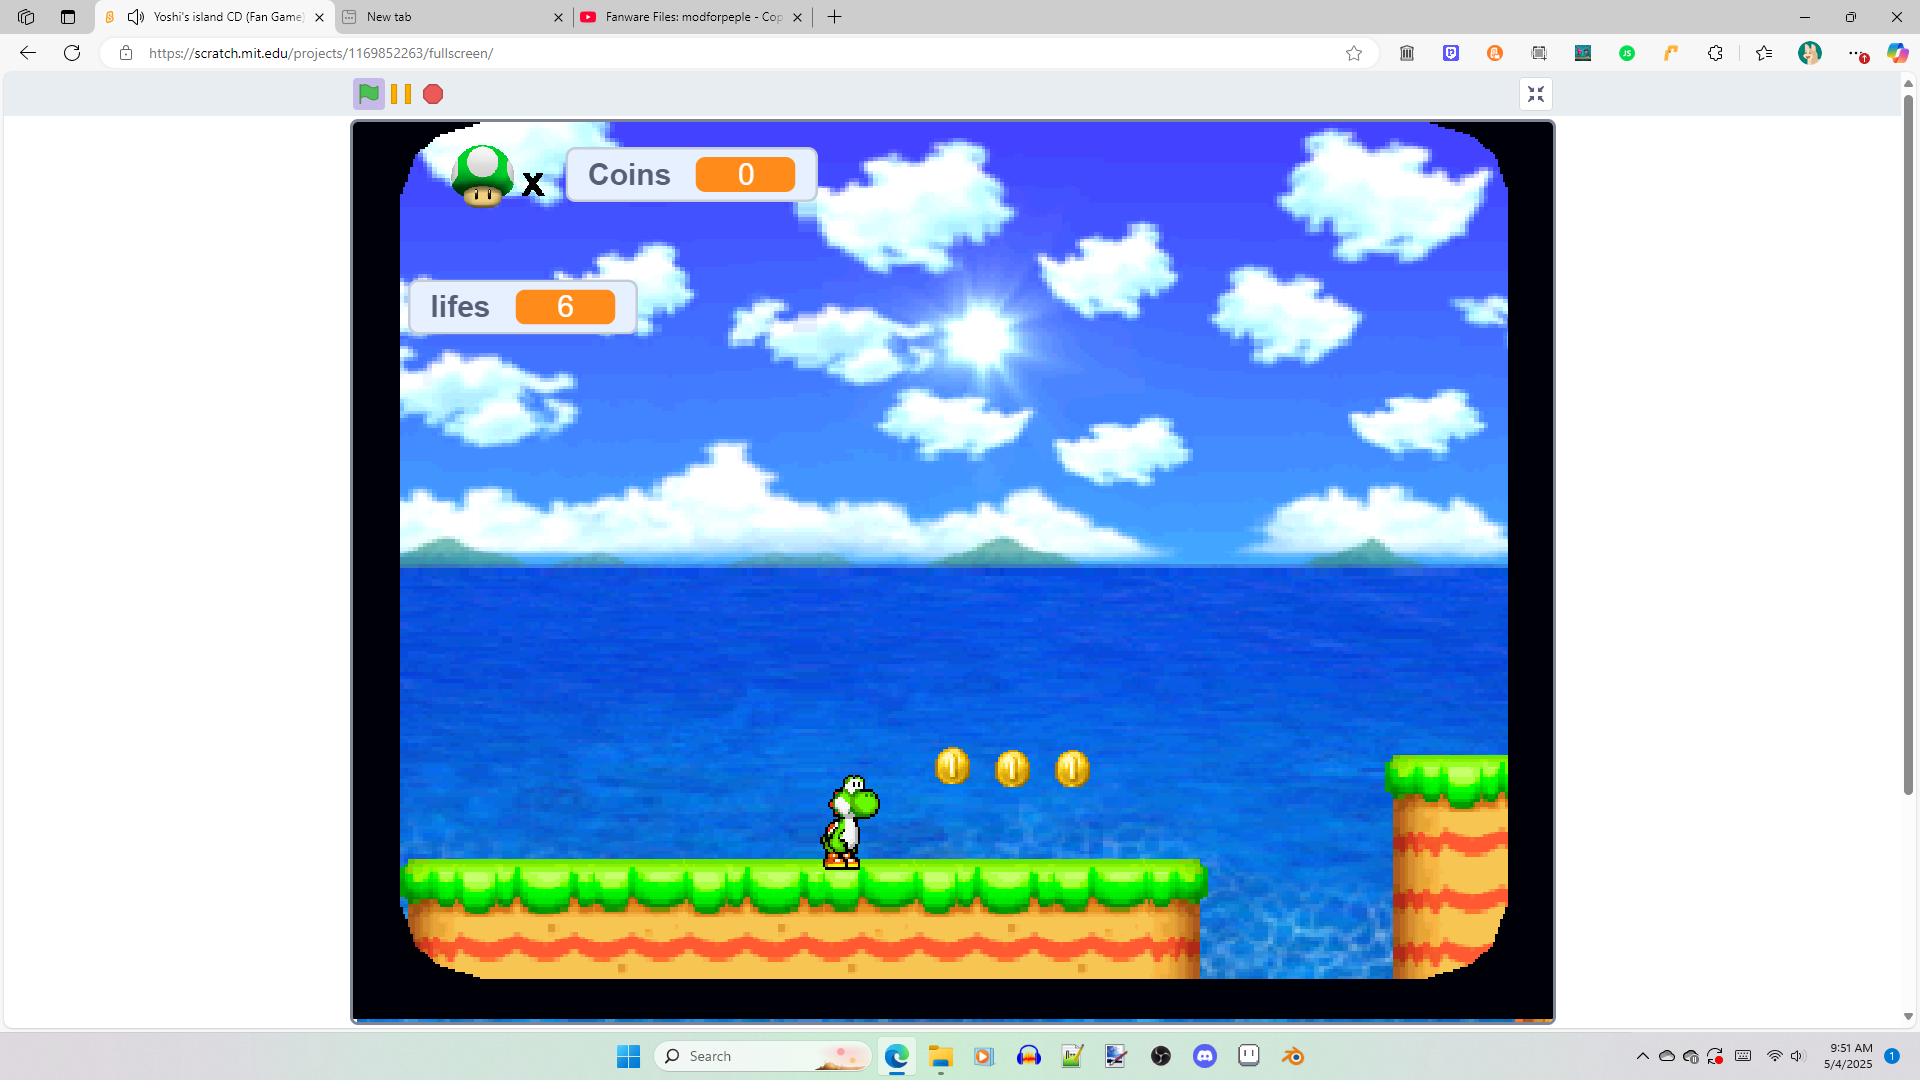Click the taskbar Search box
The width and height of the screenshot is (1920, 1080).
tap(763, 1056)
